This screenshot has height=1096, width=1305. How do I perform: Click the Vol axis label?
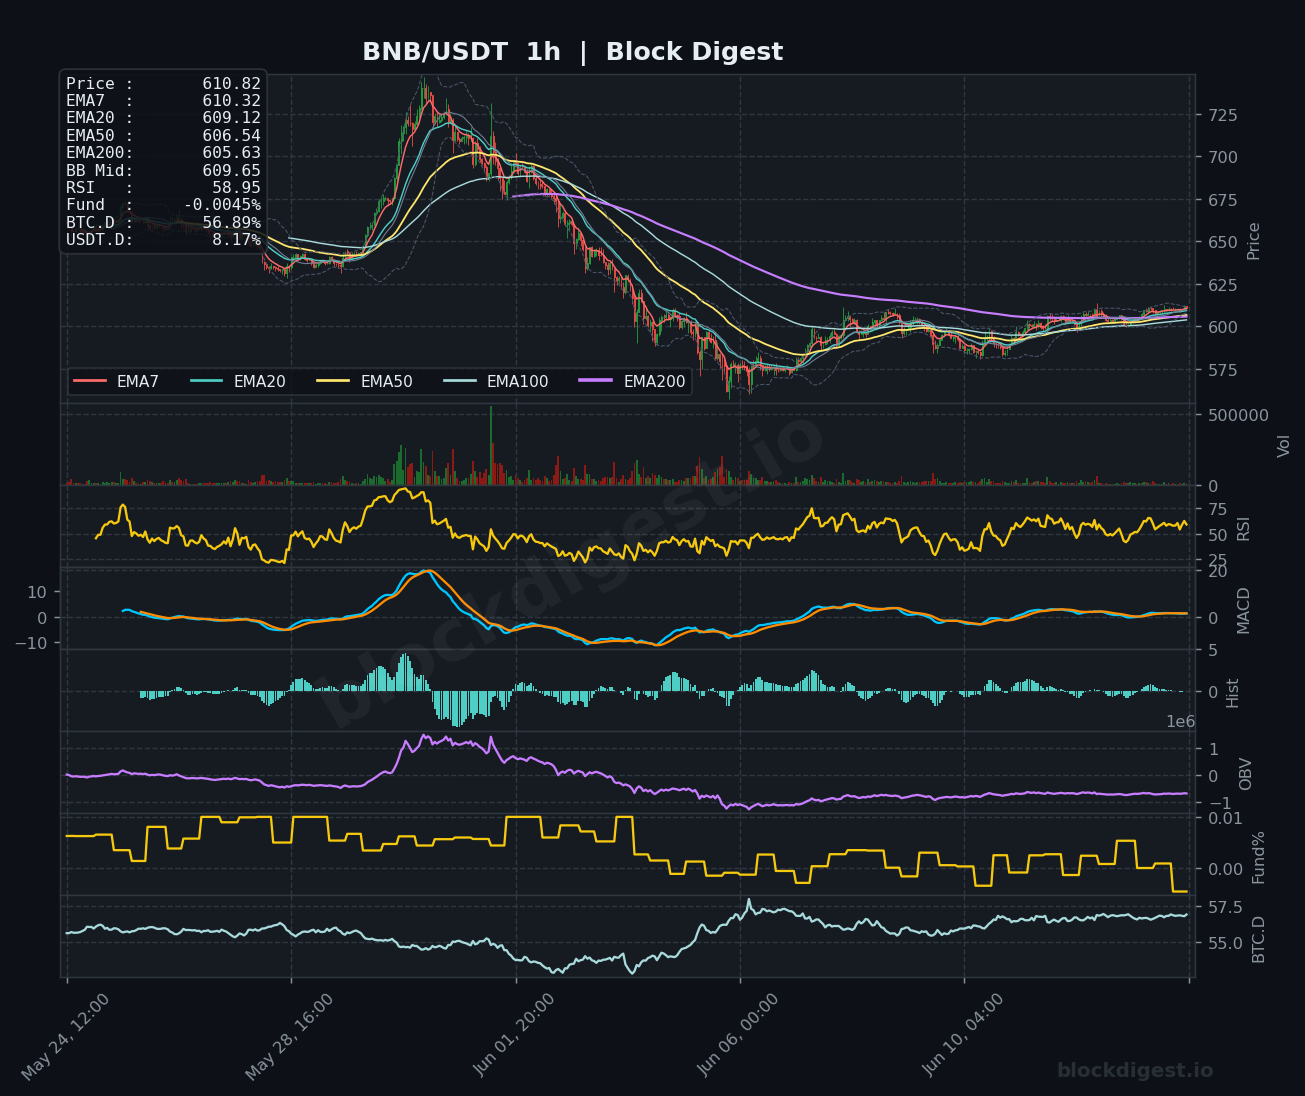click(x=1284, y=446)
